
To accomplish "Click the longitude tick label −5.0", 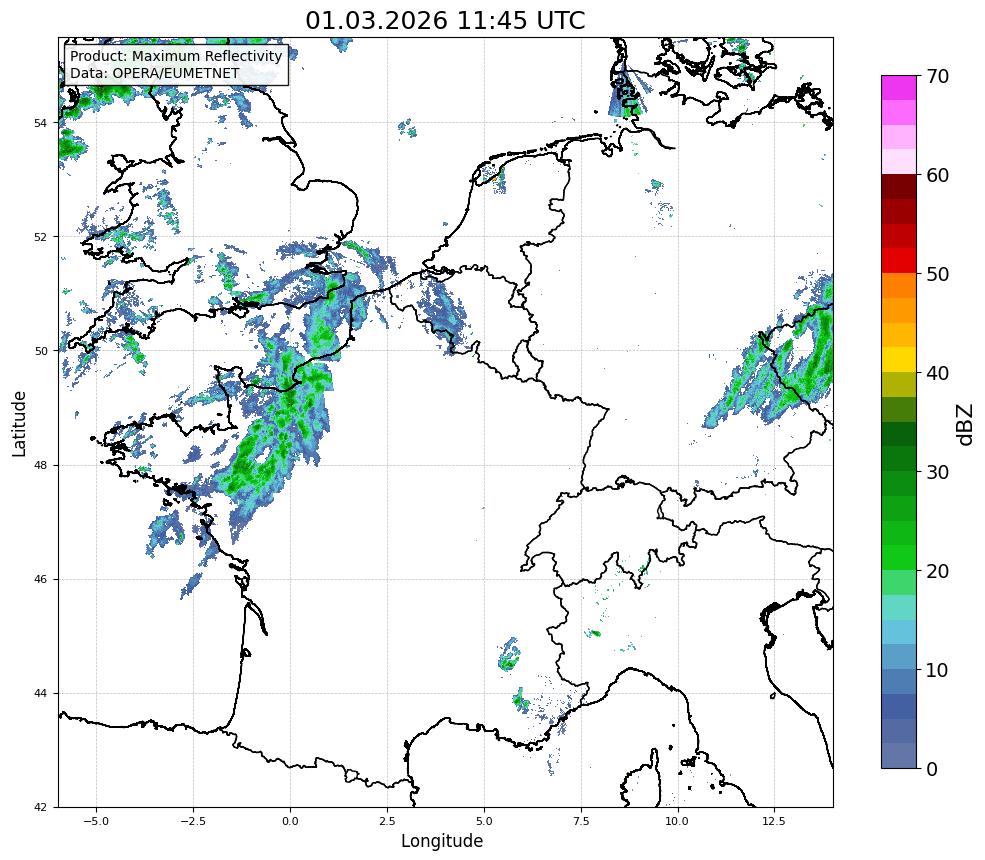I will (96, 821).
